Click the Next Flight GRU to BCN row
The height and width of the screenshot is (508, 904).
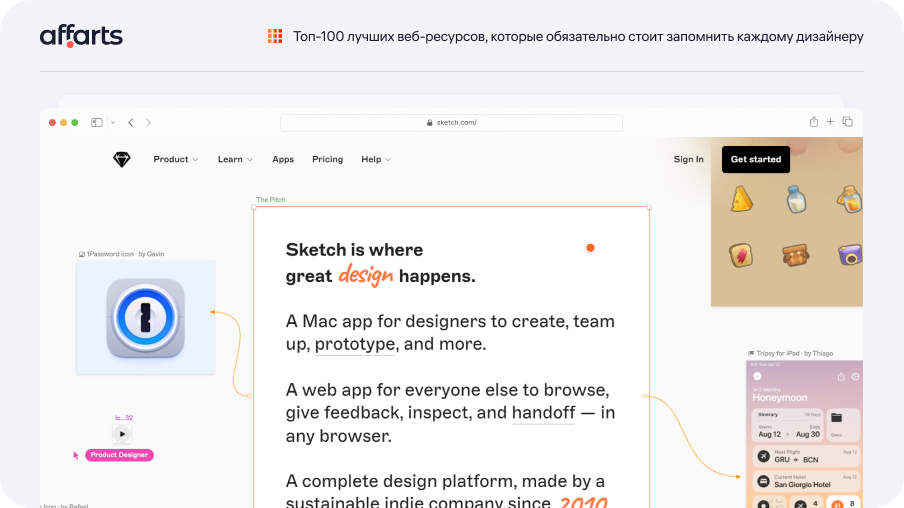[x=806, y=456]
